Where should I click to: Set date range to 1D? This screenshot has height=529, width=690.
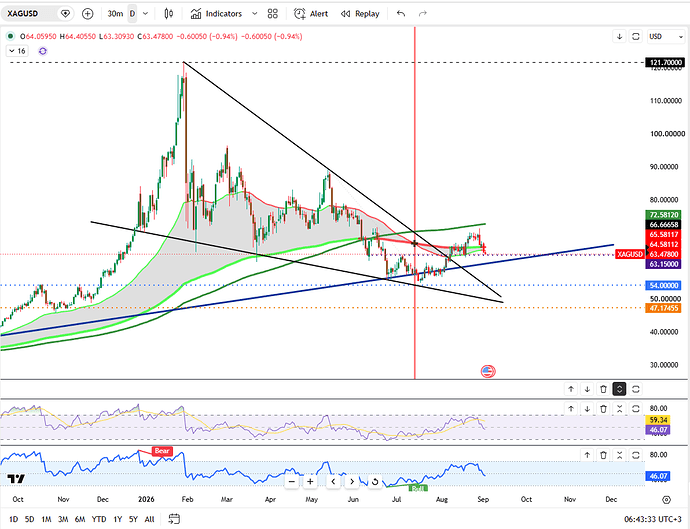click(x=14, y=519)
